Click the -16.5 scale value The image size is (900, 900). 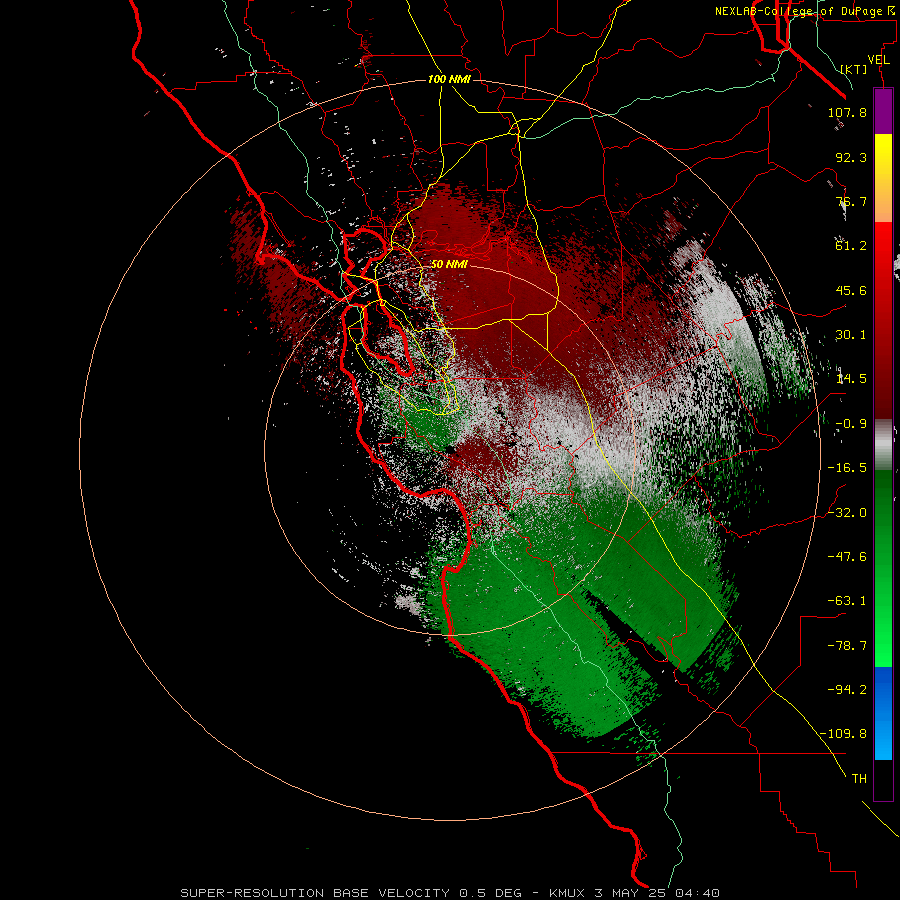pyautogui.click(x=847, y=468)
